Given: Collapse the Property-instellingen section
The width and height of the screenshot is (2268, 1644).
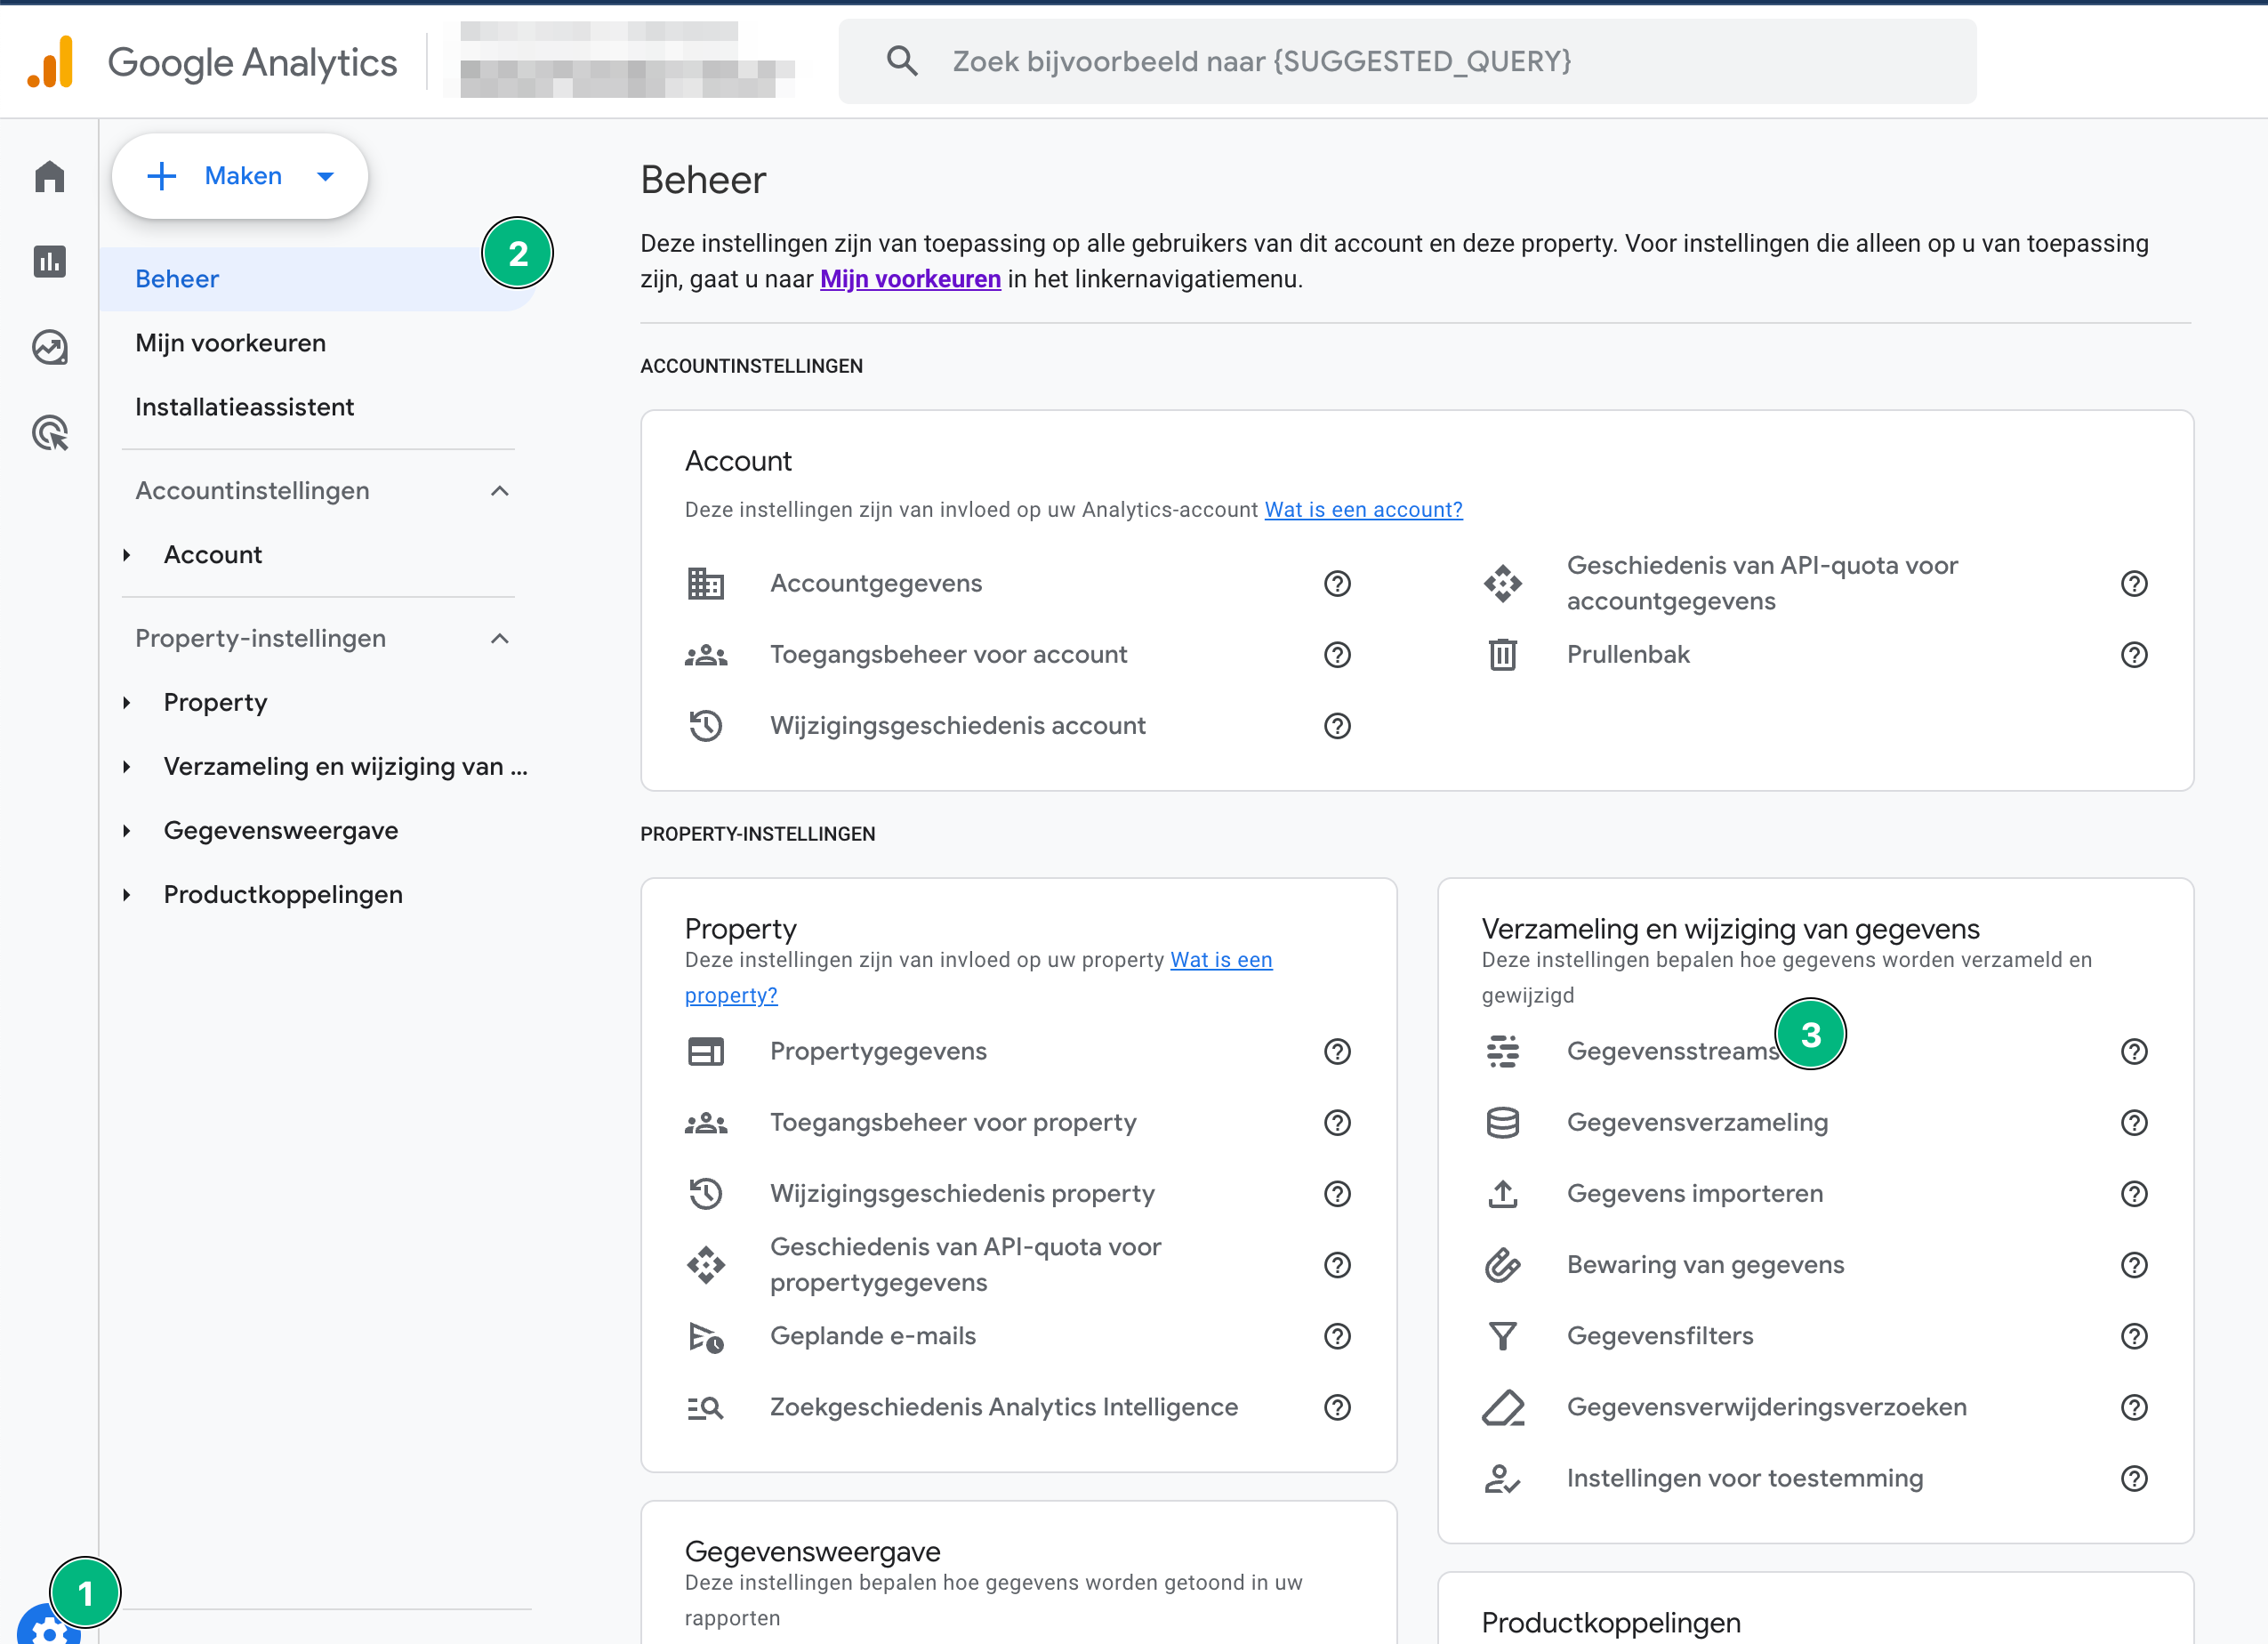Looking at the screenshot, I should point(500,639).
